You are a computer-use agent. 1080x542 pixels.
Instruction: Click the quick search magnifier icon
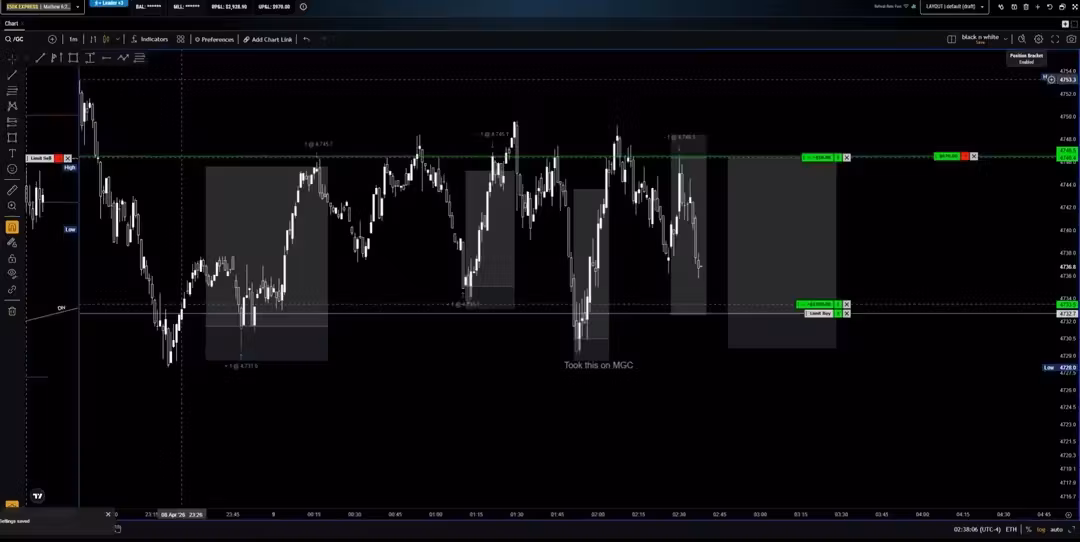[x=1022, y=39]
